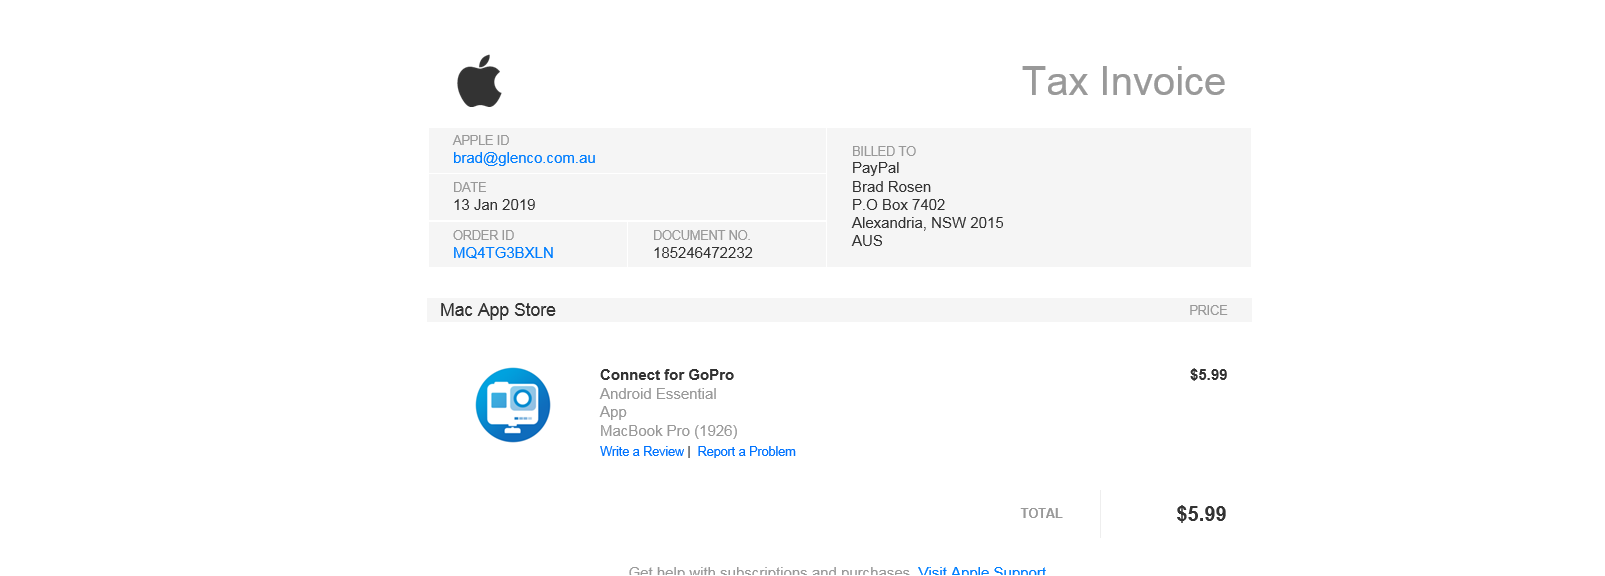Click the DATE label
This screenshot has width=1605, height=576.
[x=469, y=187]
